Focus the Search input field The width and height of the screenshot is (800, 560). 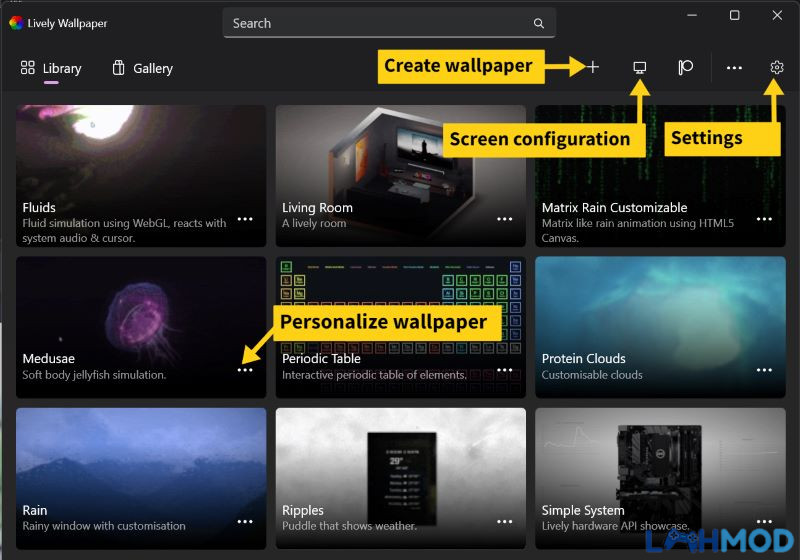coord(389,23)
